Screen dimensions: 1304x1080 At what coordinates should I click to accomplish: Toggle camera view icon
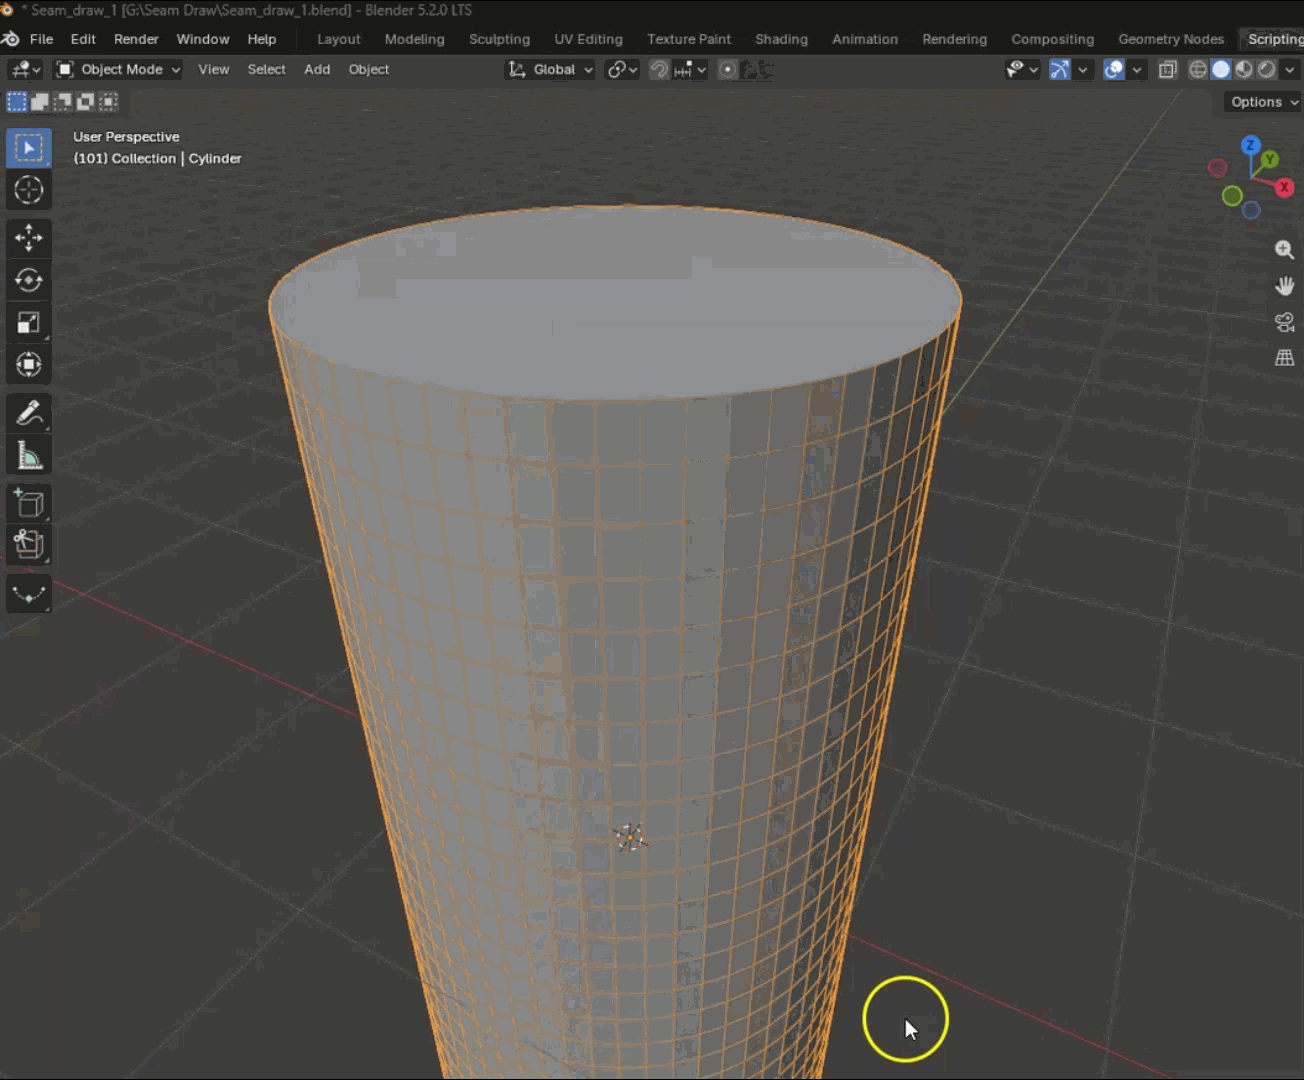(1285, 322)
